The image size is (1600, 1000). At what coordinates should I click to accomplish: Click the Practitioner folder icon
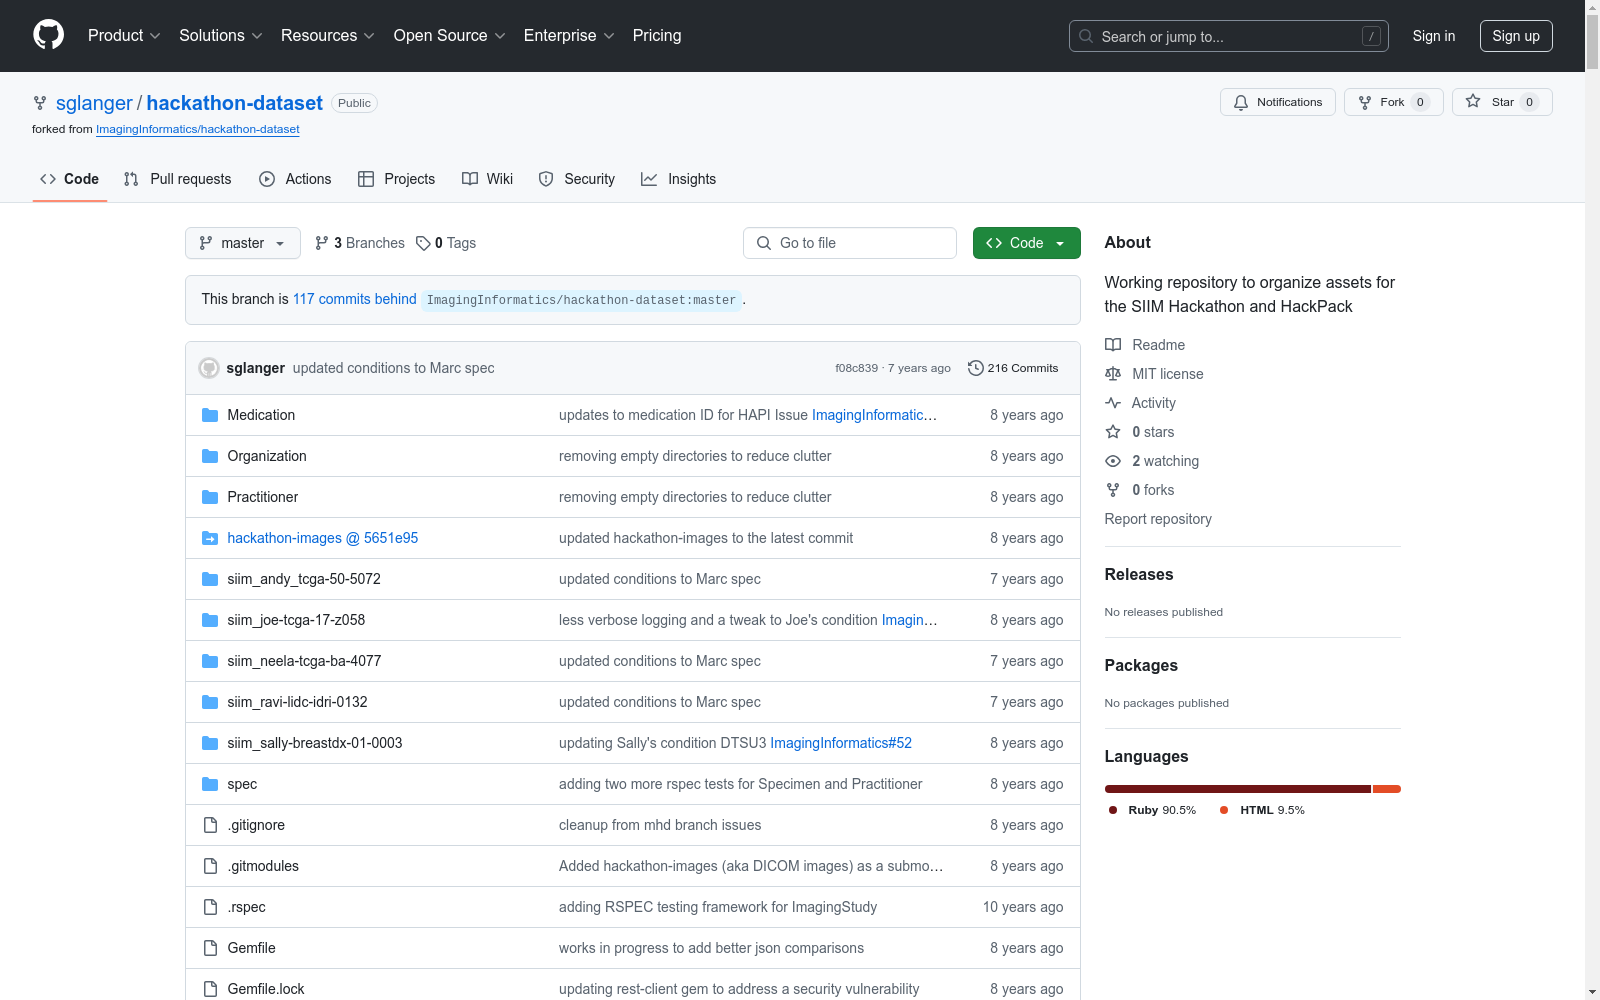pos(210,497)
